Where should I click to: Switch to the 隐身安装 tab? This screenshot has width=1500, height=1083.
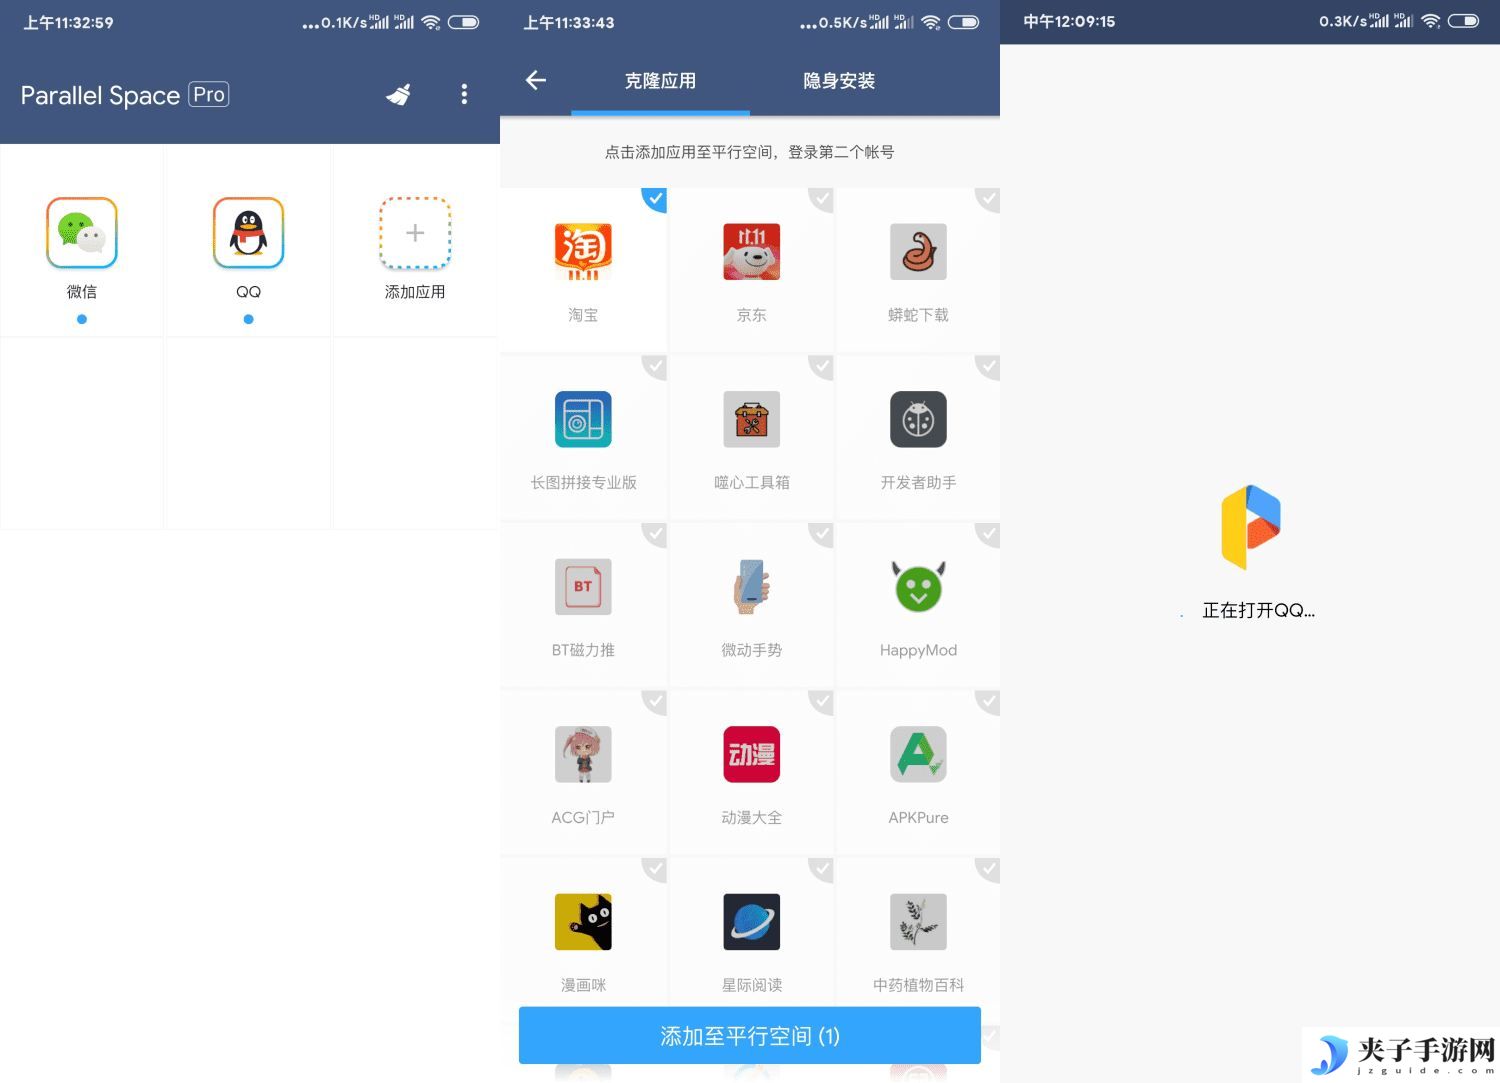[839, 81]
